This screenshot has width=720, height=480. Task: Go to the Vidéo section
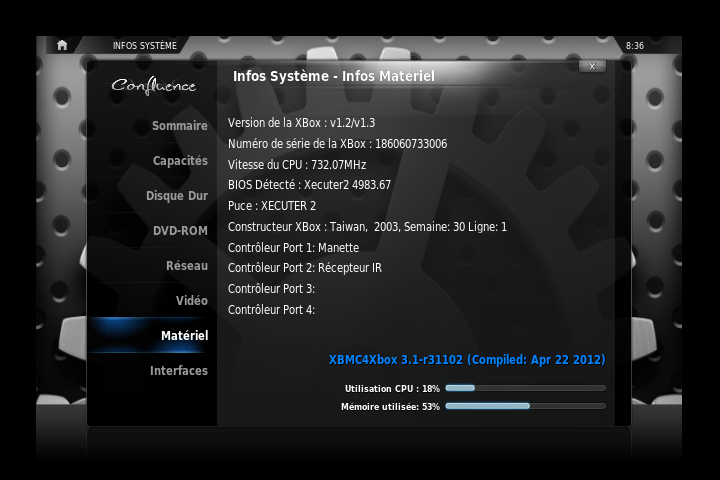[x=191, y=301]
